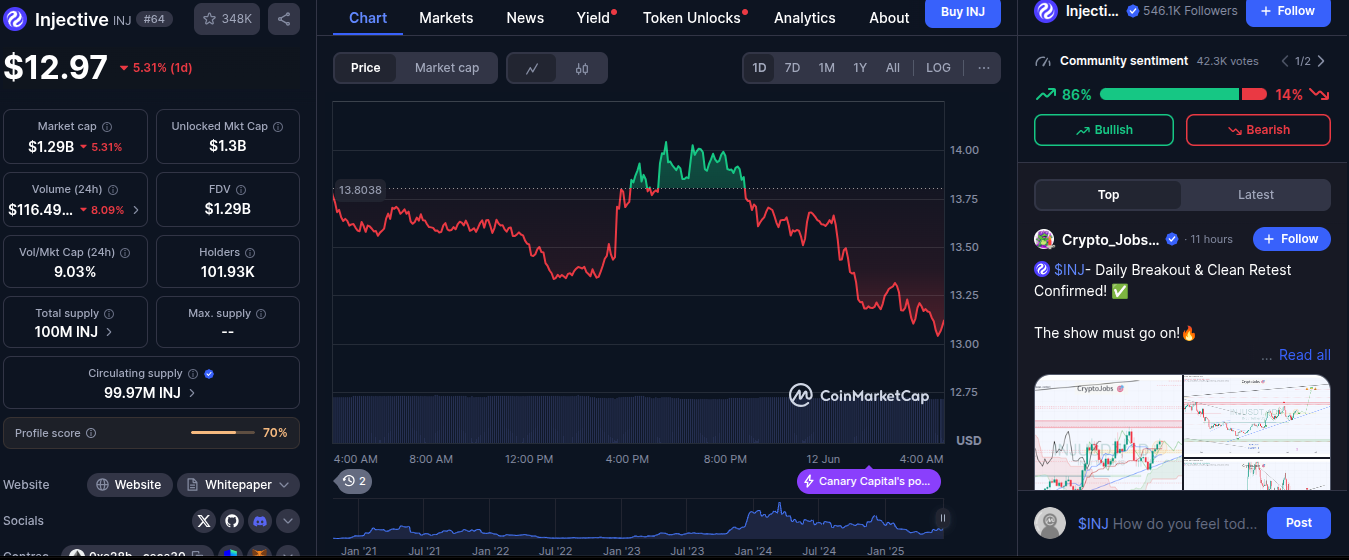Toggle the LOG scale on chart
Viewport: 1349px width, 560px height.
point(938,68)
